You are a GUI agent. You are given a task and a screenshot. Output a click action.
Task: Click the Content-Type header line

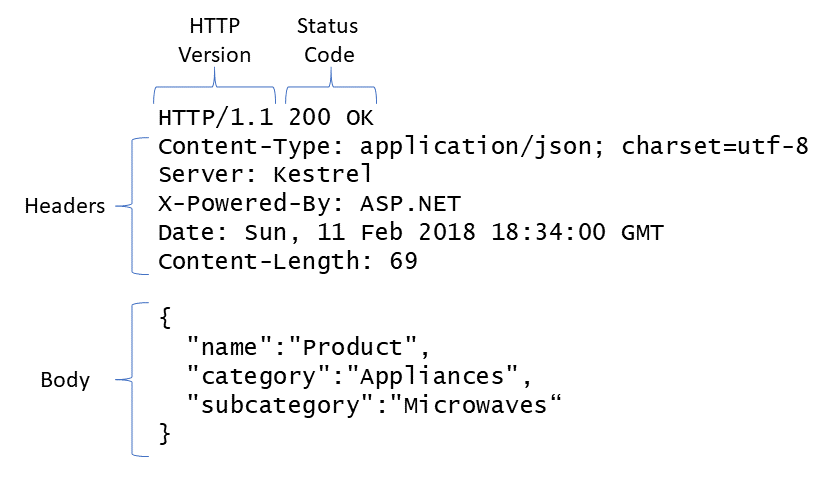point(483,147)
